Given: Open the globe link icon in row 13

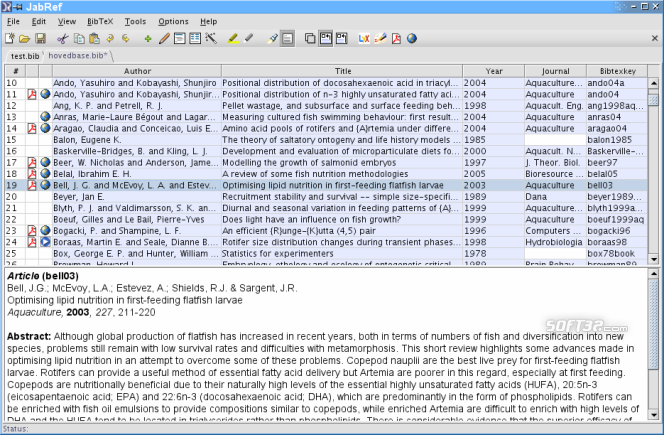Looking at the screenshot, I should [x=45, y=116].
